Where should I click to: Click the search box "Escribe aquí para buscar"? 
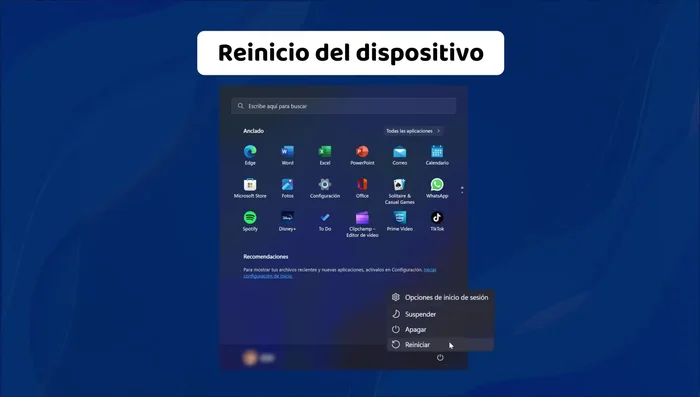click(344, 106)
